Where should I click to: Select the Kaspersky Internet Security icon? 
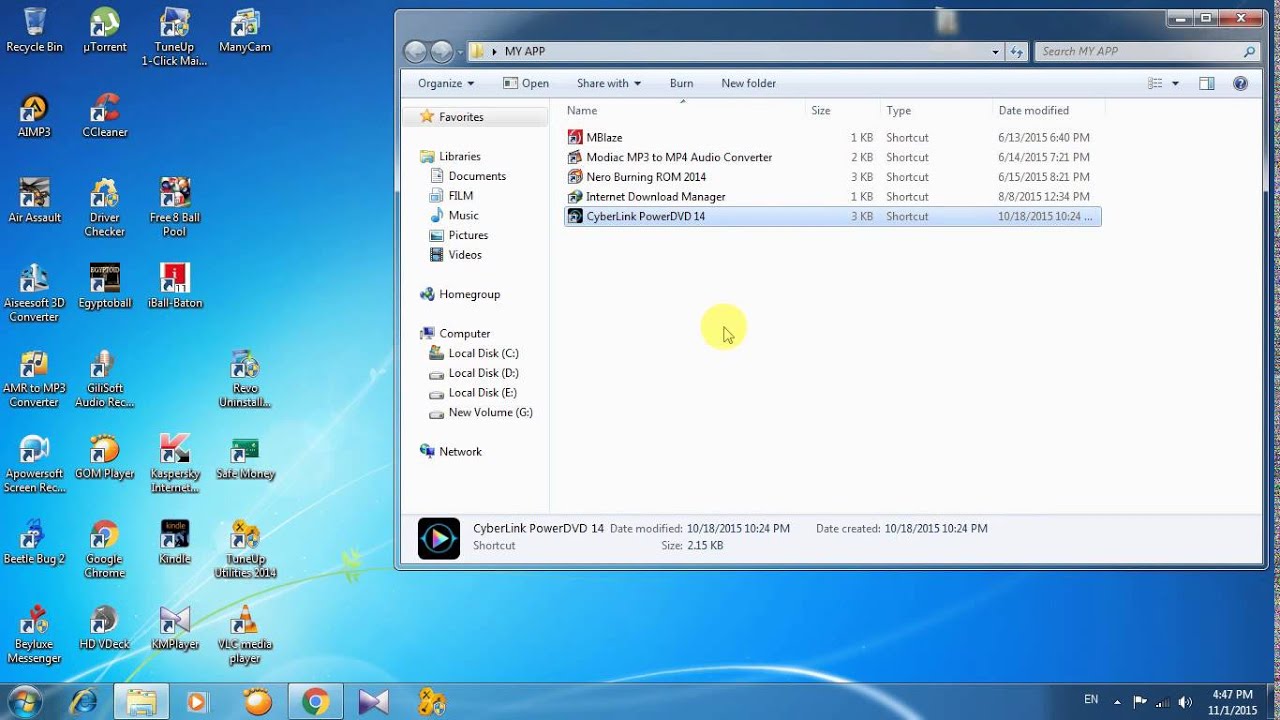174,464
